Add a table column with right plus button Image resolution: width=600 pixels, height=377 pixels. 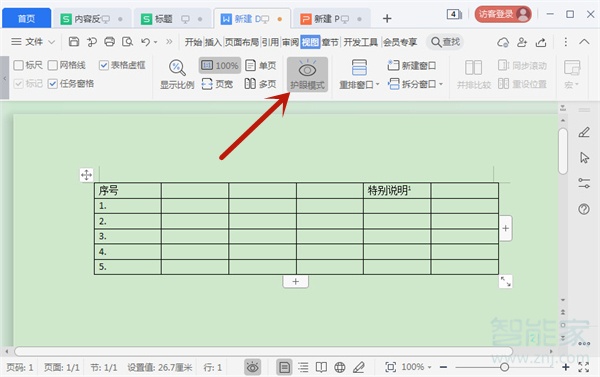pos(505,228)
